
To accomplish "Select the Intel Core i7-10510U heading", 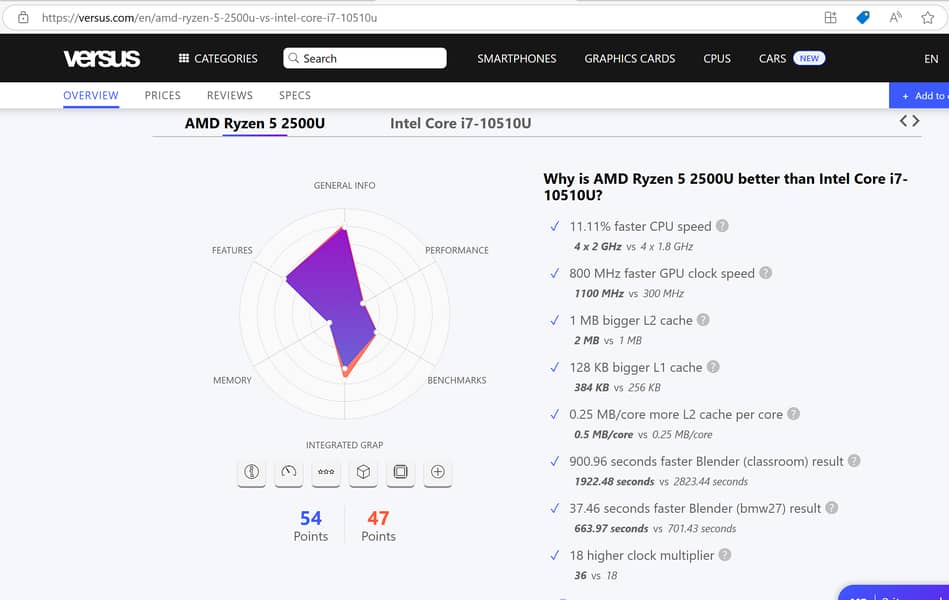I will (x=460, y=123).
